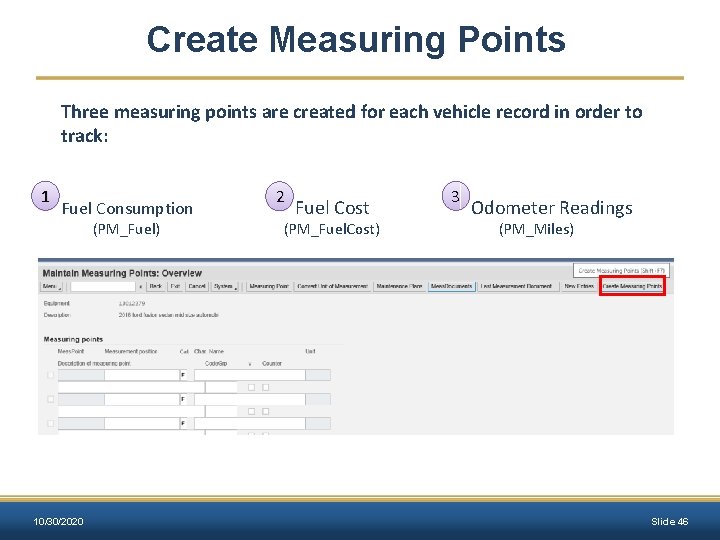
Task: Tick the first row's Counter checkbox
Action: [x=265, y=388]
